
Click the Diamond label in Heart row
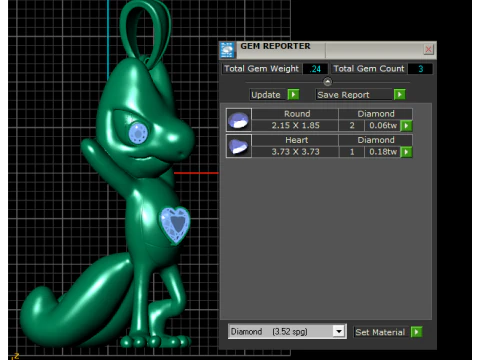click(x=376, y=140)
